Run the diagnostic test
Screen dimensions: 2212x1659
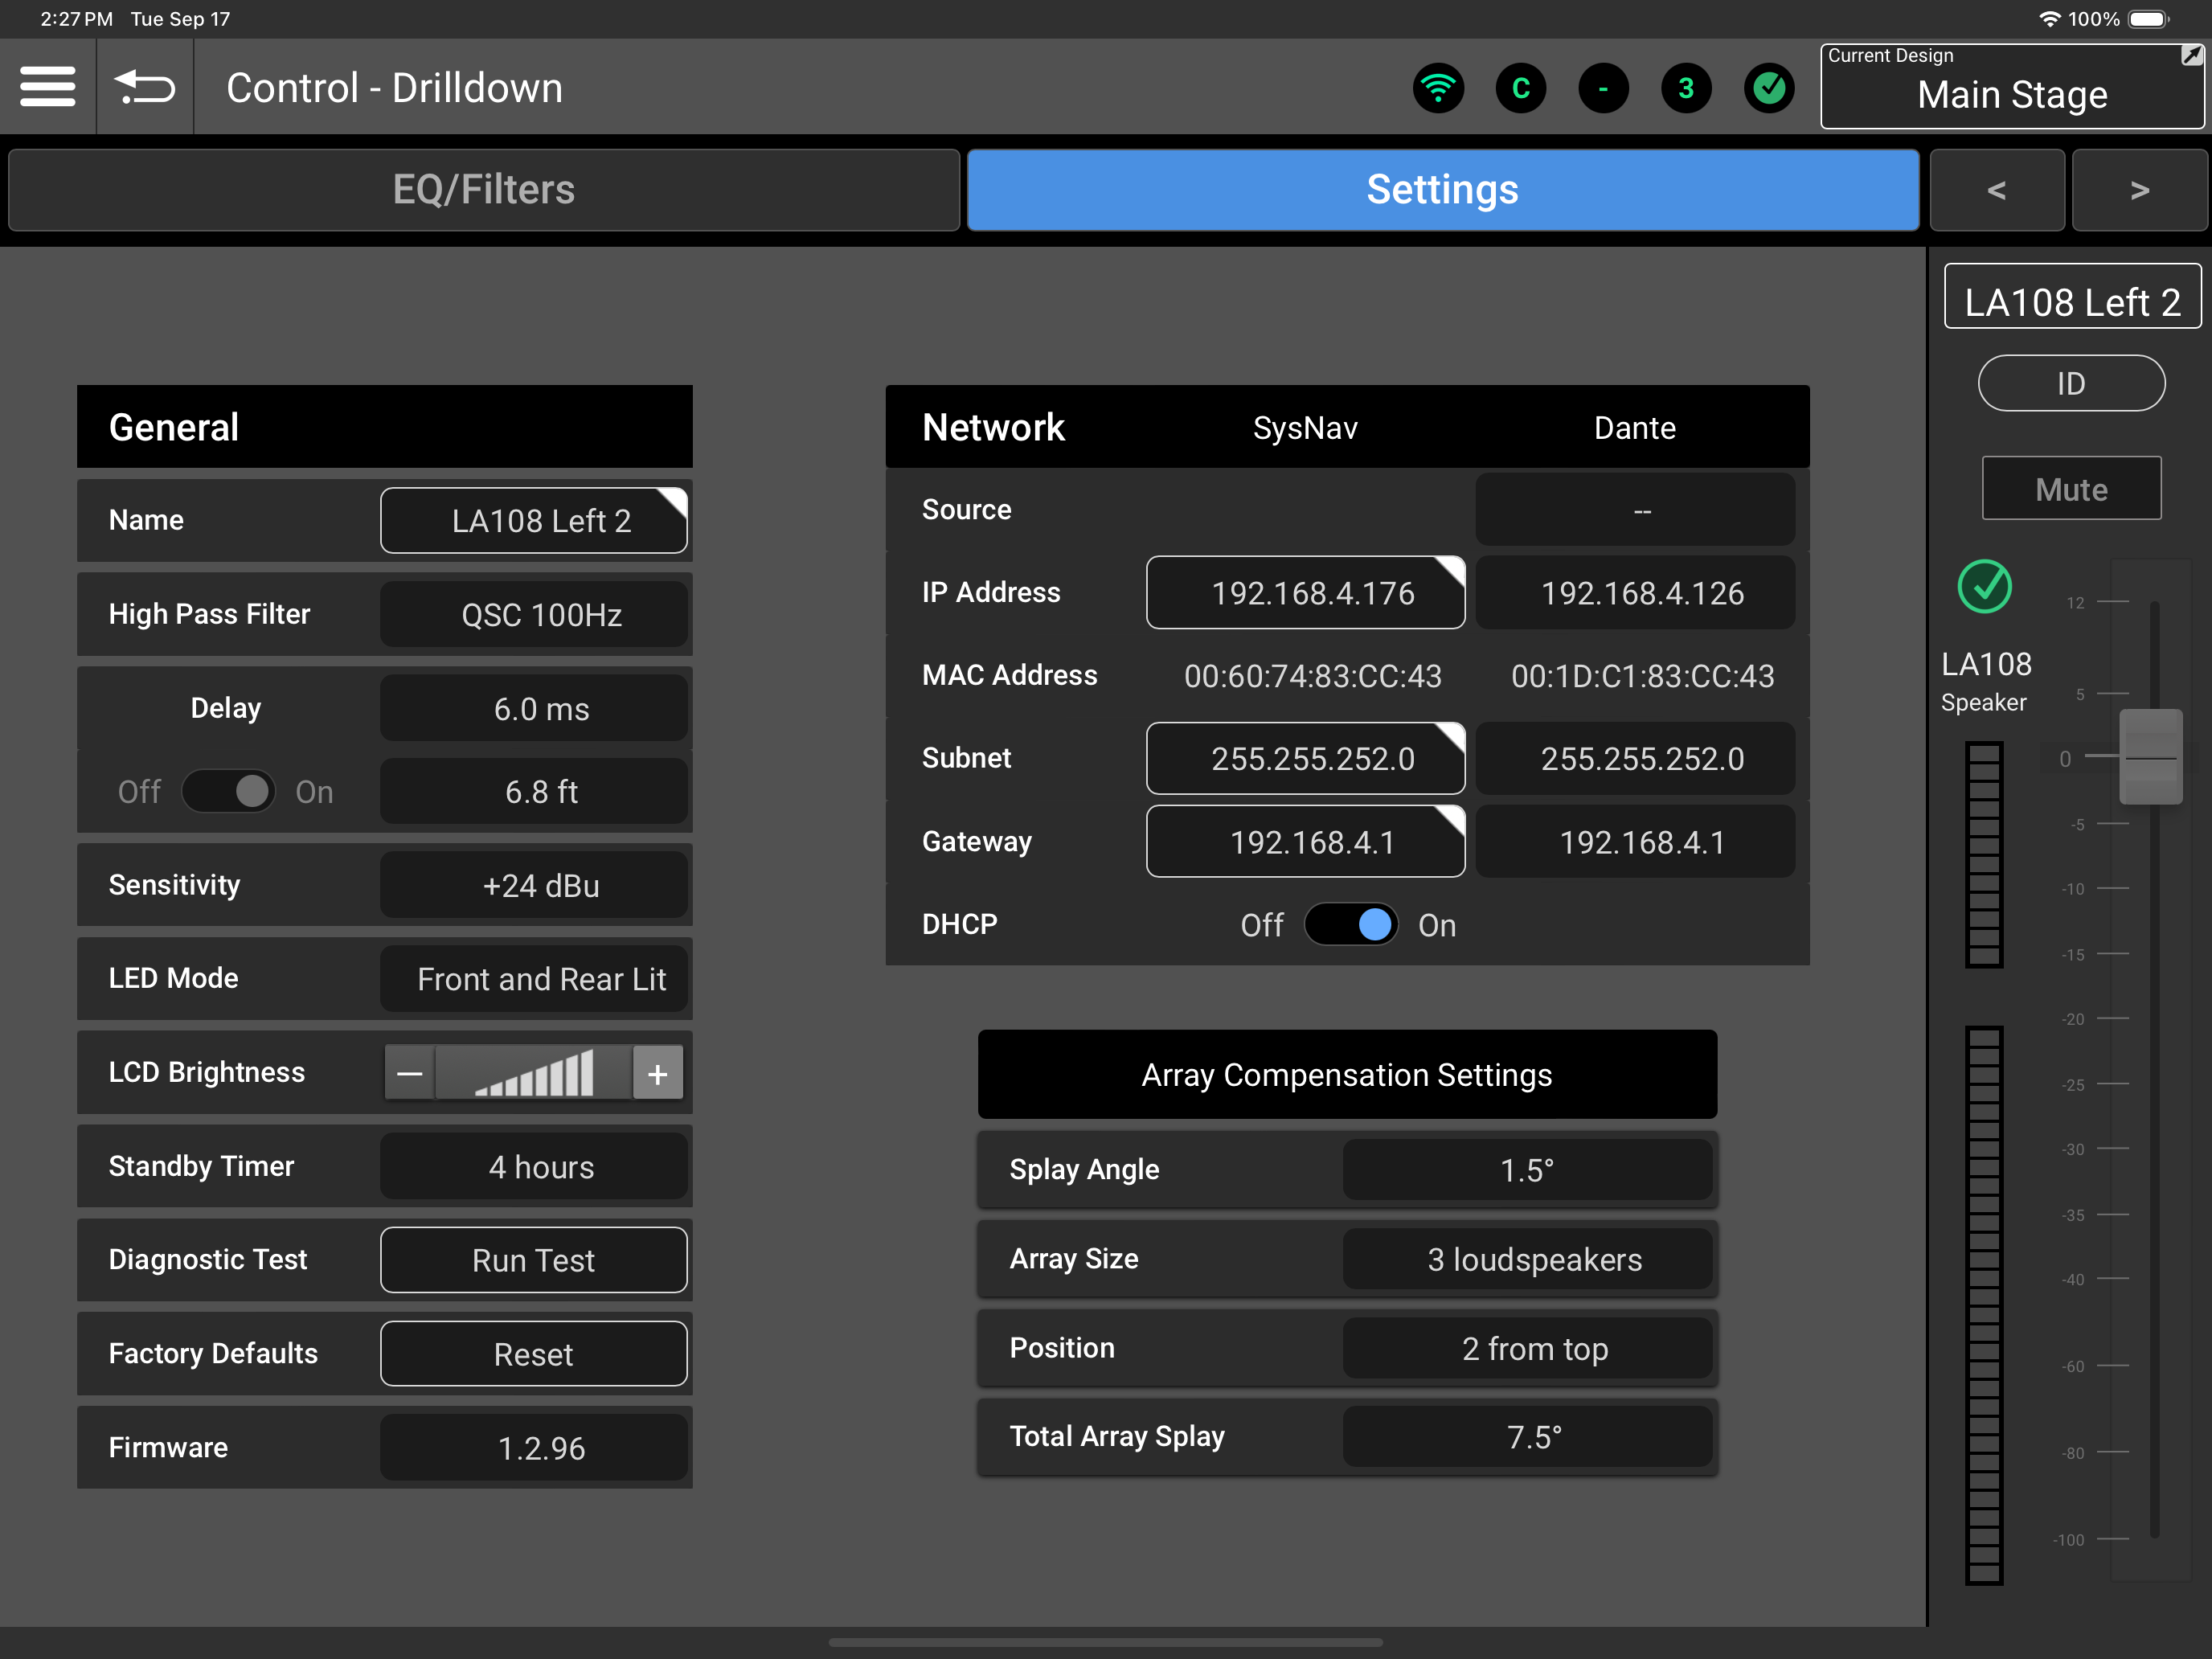click(533, 1260)
